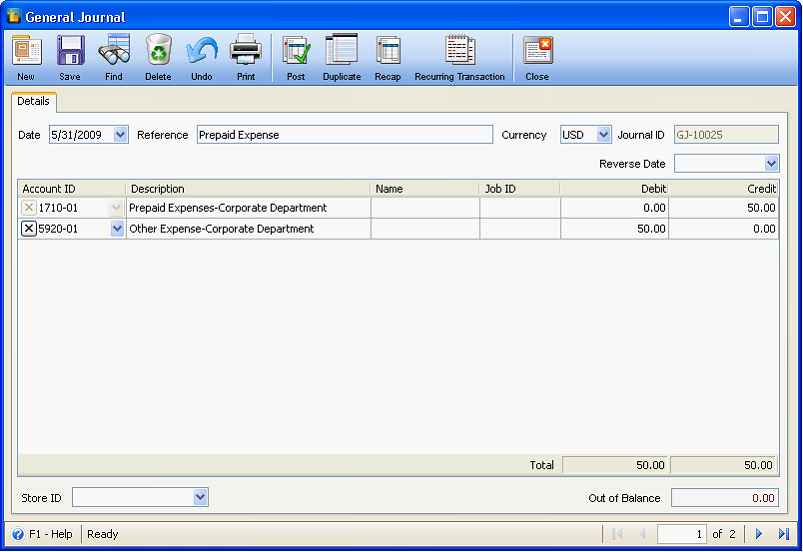Minimize the General Journal window
This screenshot has height=552, width=803.
click(x=739, y=16)
